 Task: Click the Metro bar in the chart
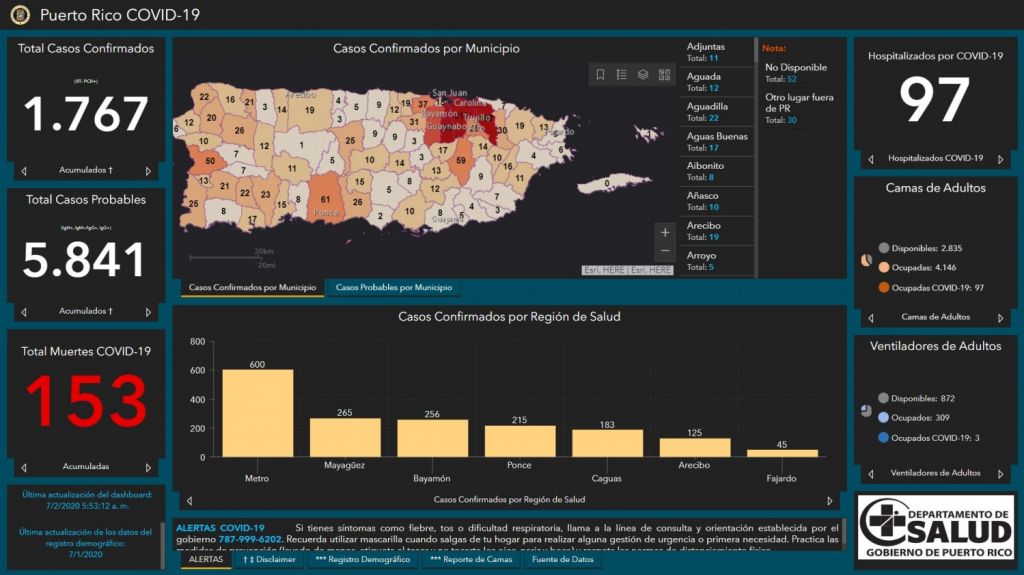coord(257,413)
